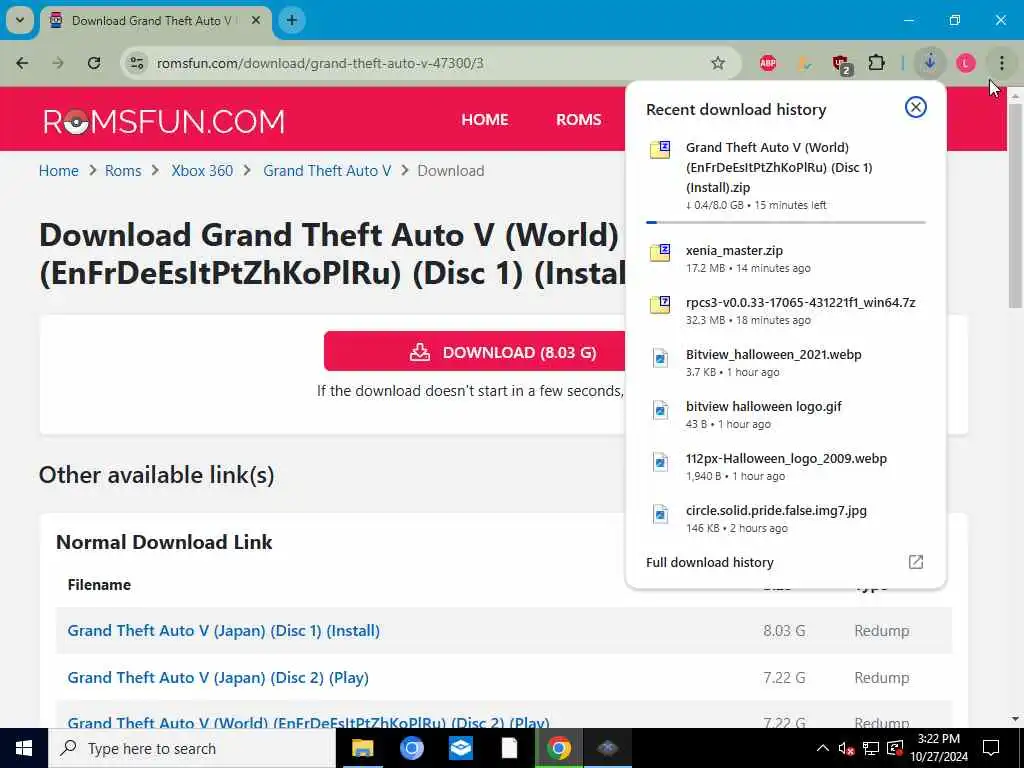Open the blue circular Chromium taskbar icon
The height and width of the screenshot is (768, 1024).
tap(411, 748)
